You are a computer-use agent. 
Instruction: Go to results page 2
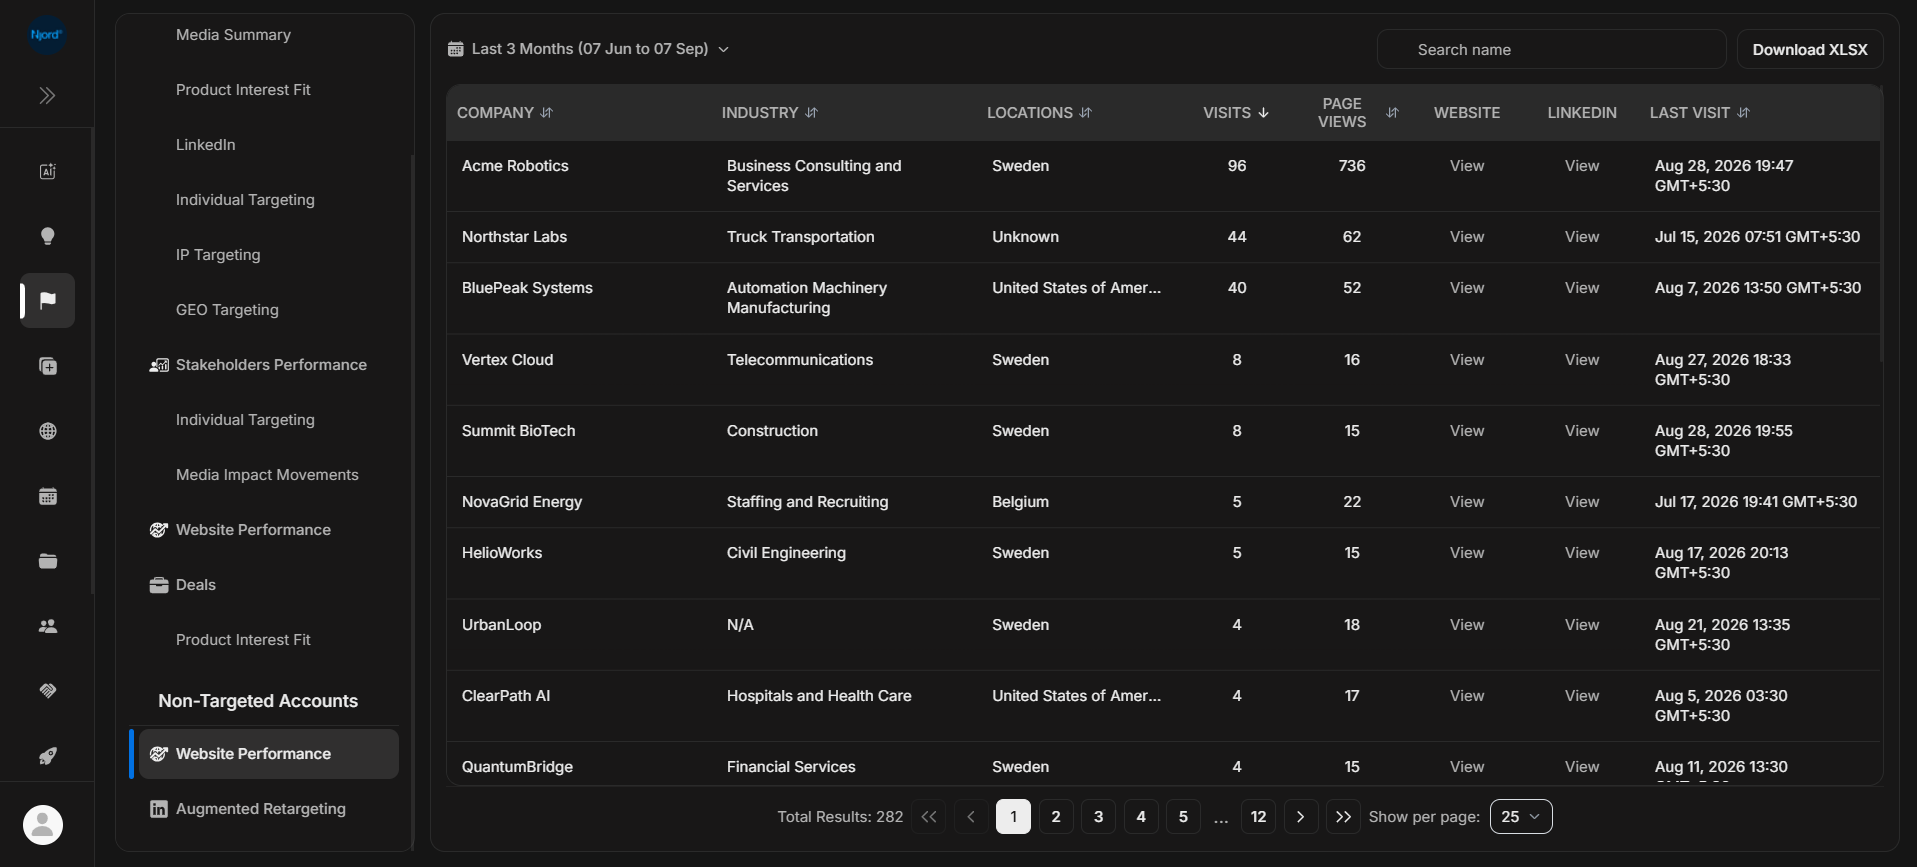tap(1056, 817)
